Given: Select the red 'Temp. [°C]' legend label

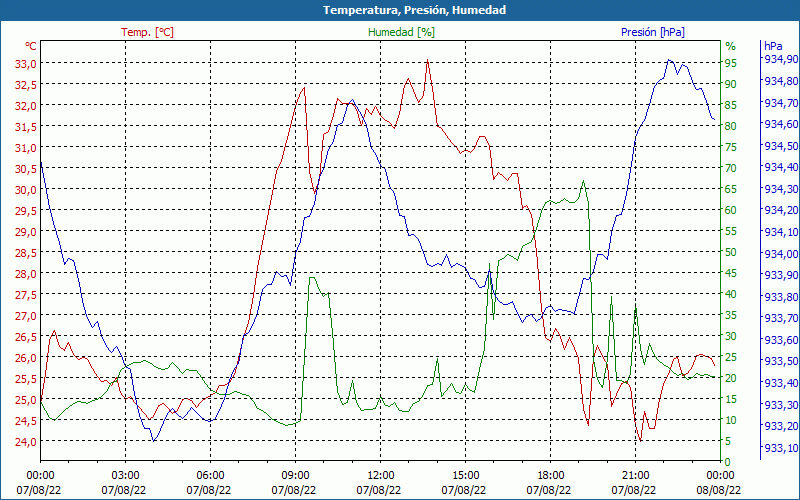Looking at the screenshot, I should coord(147,32).
